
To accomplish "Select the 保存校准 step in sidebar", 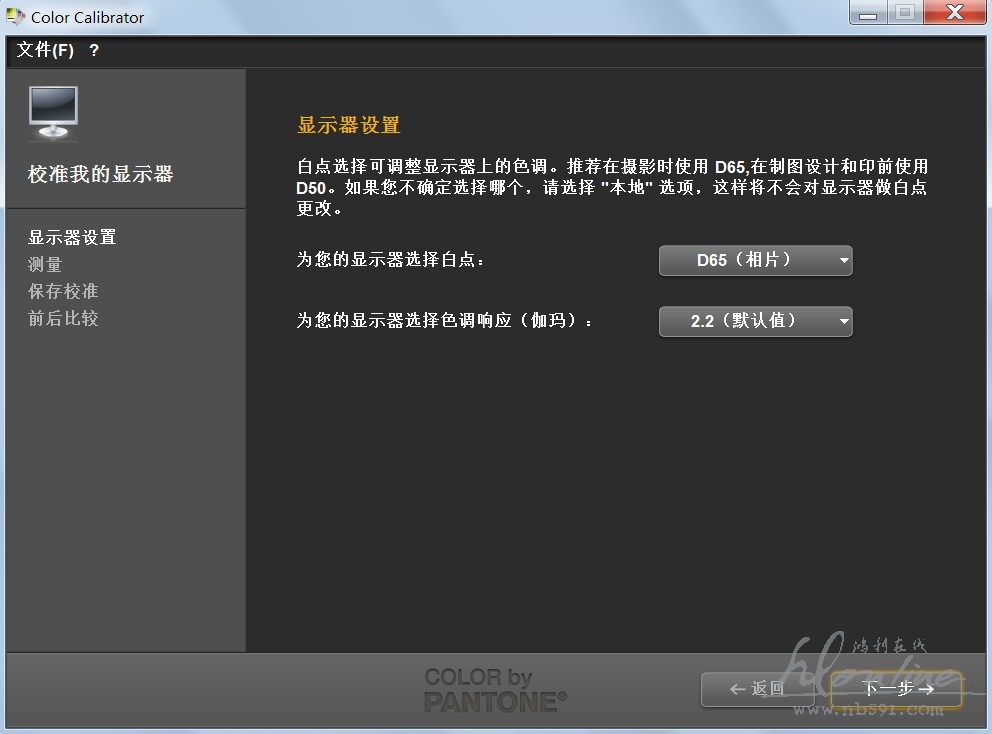I will (x=63, y=291).
